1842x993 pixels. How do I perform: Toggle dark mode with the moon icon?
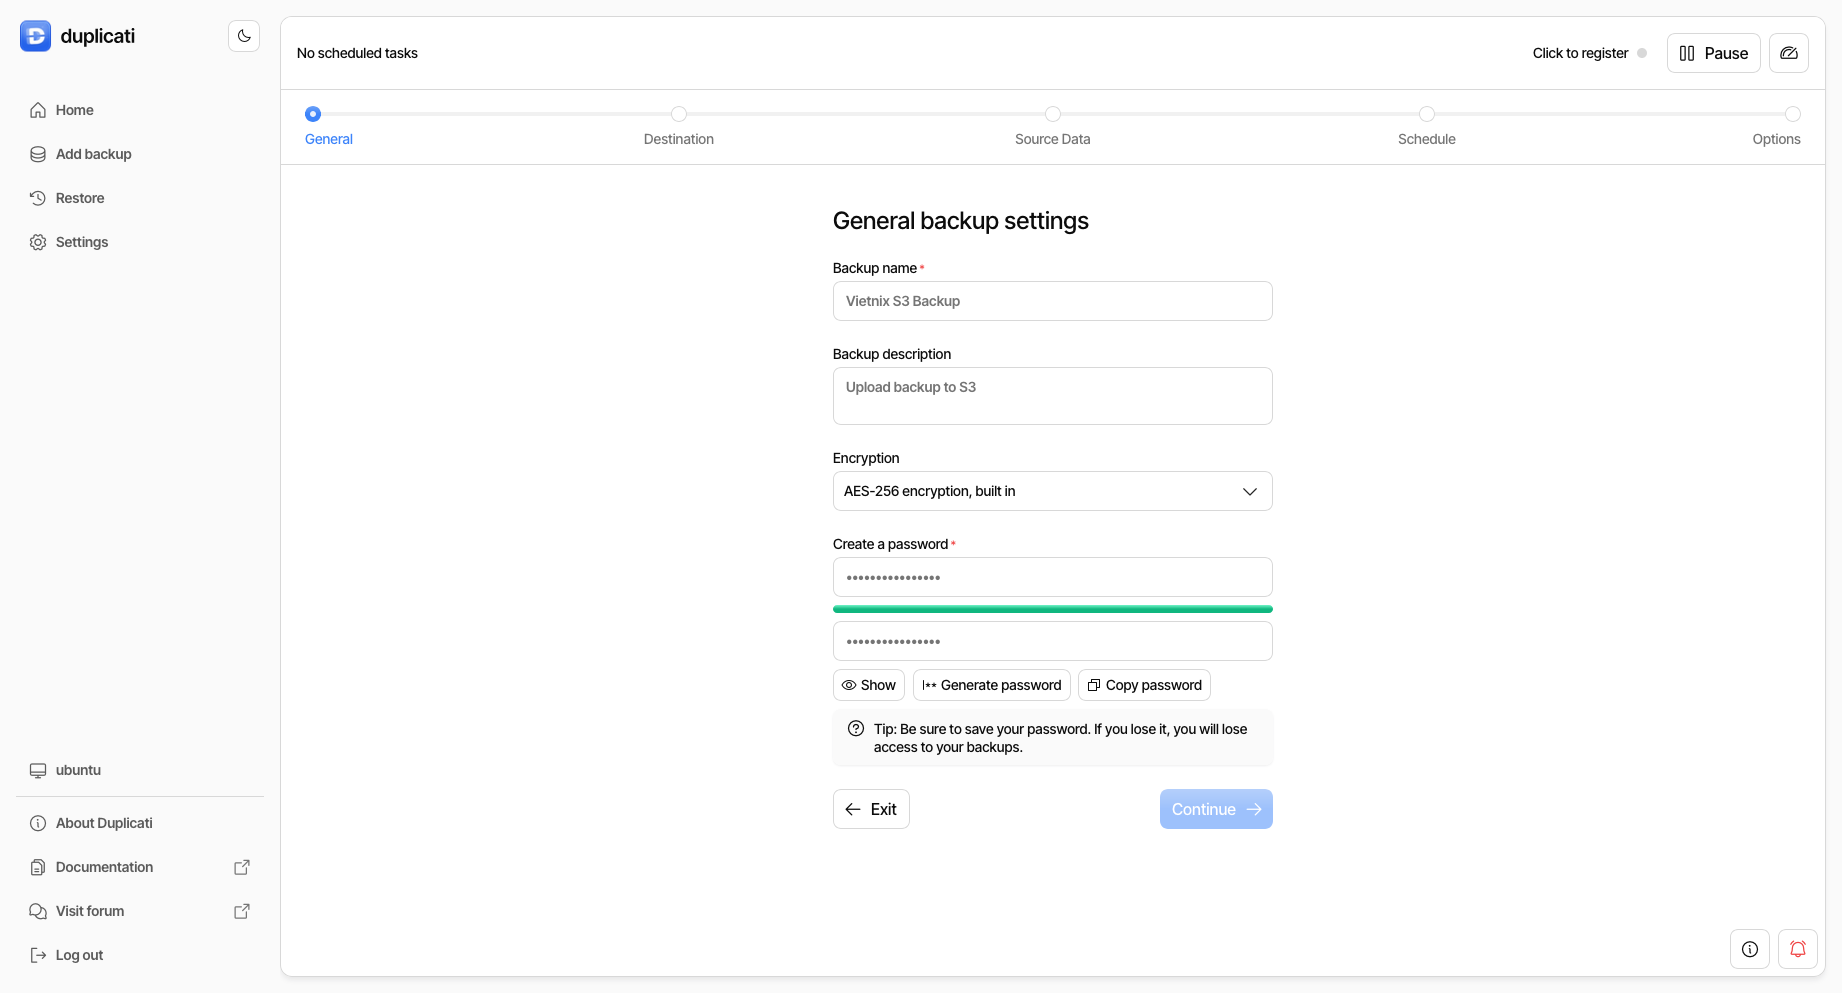click(243, 35)
